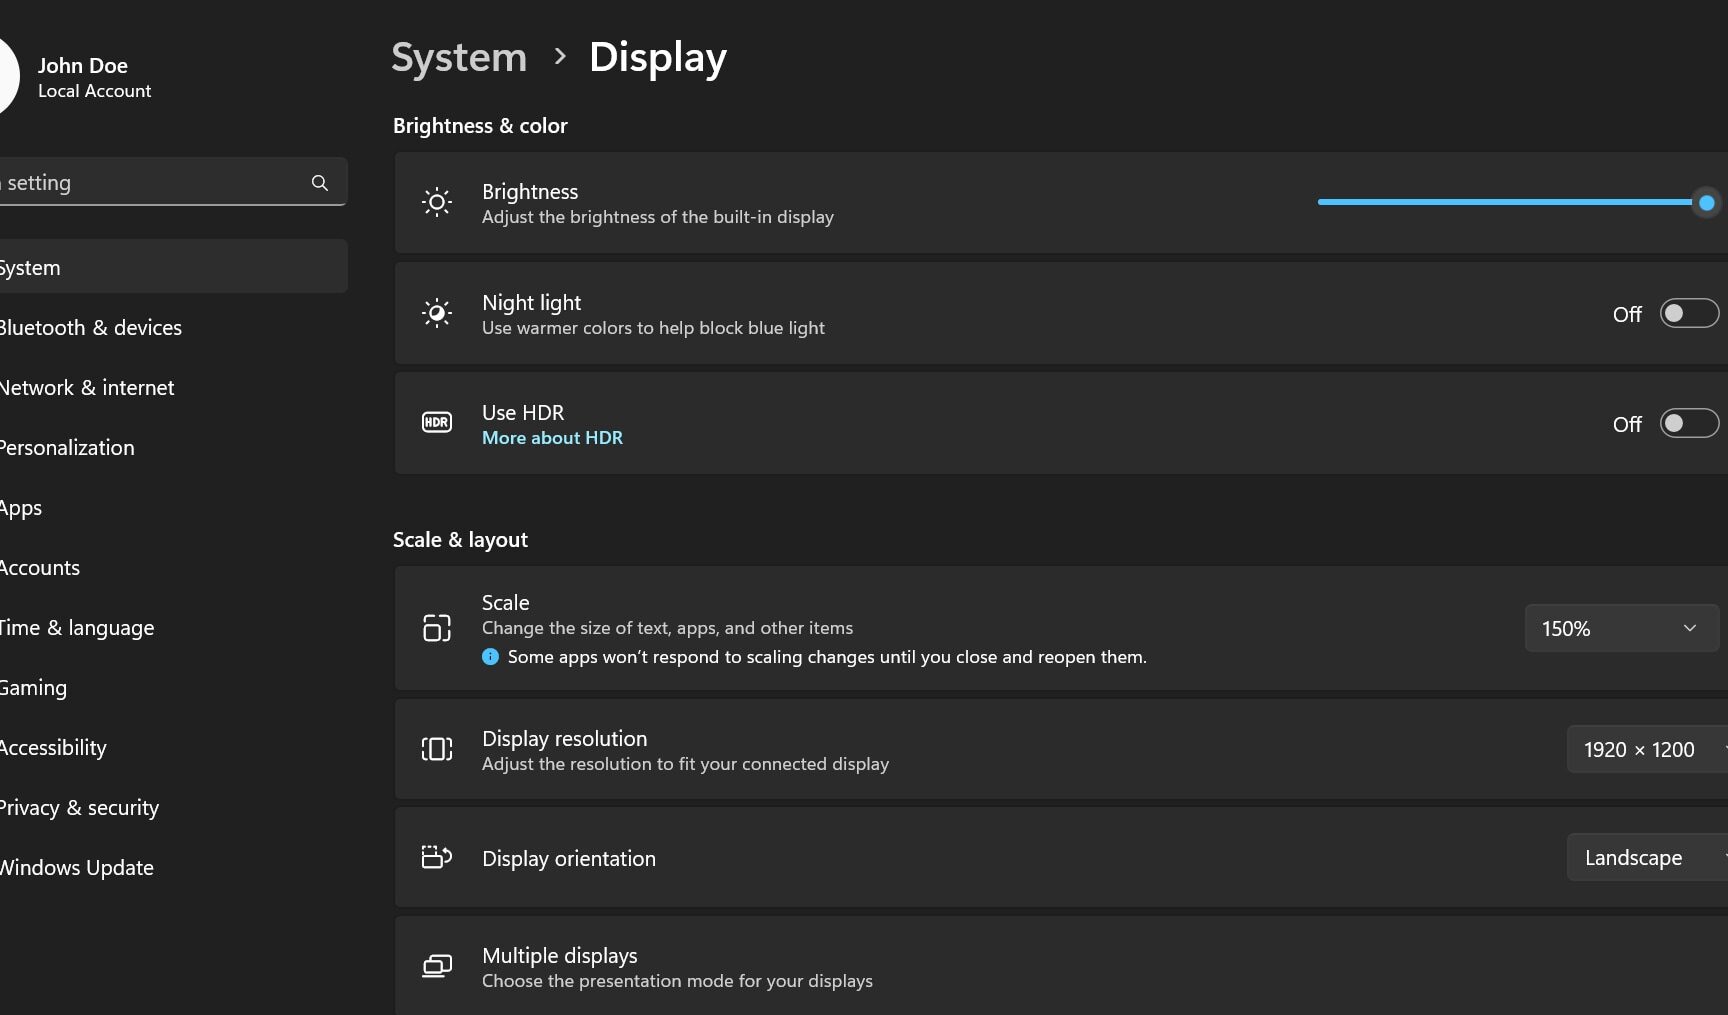Open Night light settings row
This screenshot has width=1728, height=1015.
click(1061, 313)
